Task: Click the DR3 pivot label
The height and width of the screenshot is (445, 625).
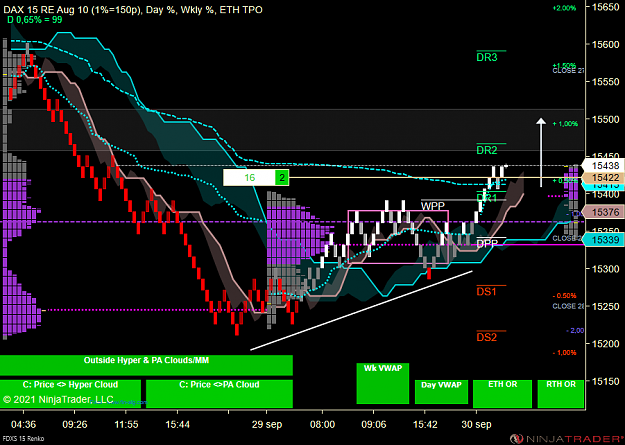Action: tap(487, 57)
